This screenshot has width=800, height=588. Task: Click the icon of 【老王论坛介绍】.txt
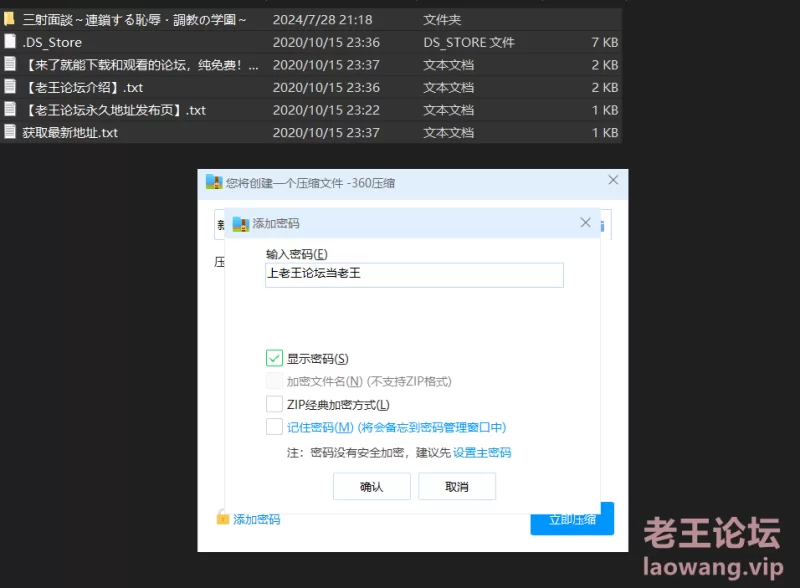pyautogui.click(x=10, y=87)
